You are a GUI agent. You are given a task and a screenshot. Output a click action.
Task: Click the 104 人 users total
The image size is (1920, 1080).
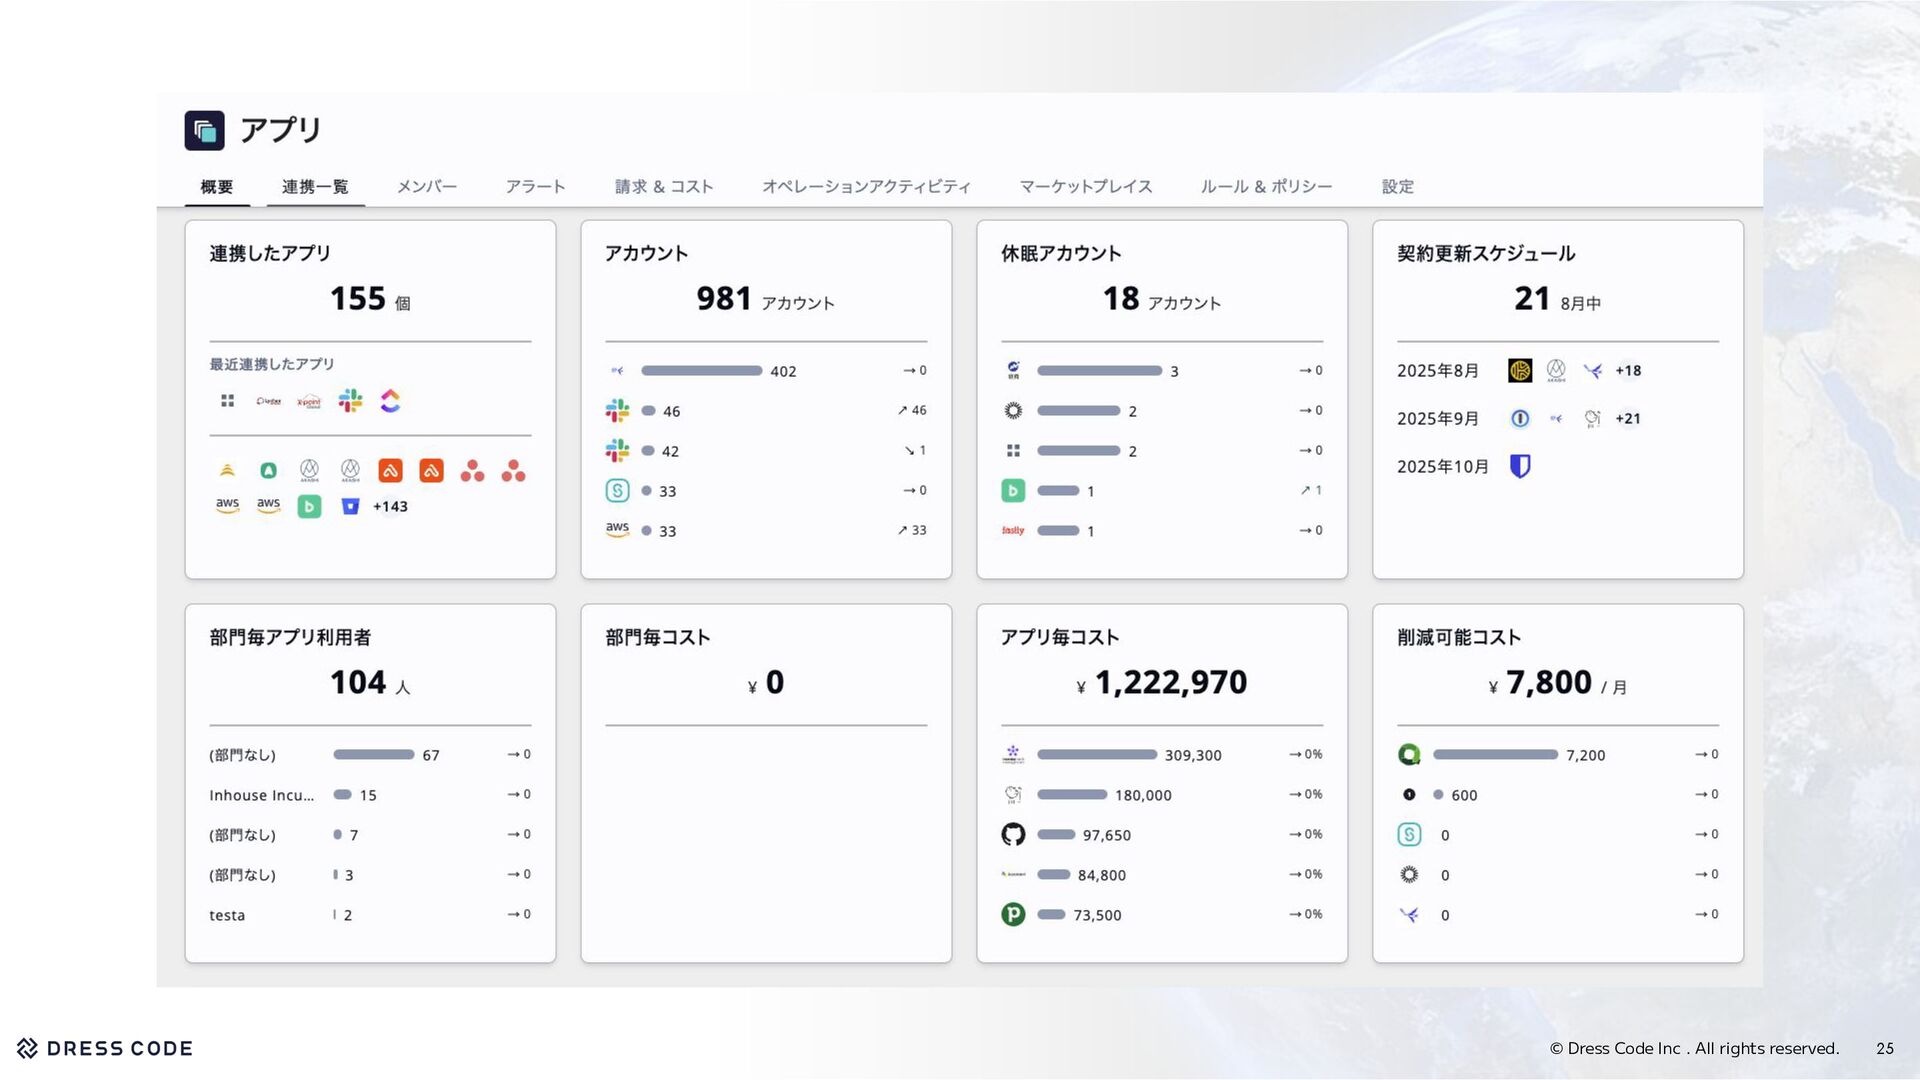(x=370, y=683)
